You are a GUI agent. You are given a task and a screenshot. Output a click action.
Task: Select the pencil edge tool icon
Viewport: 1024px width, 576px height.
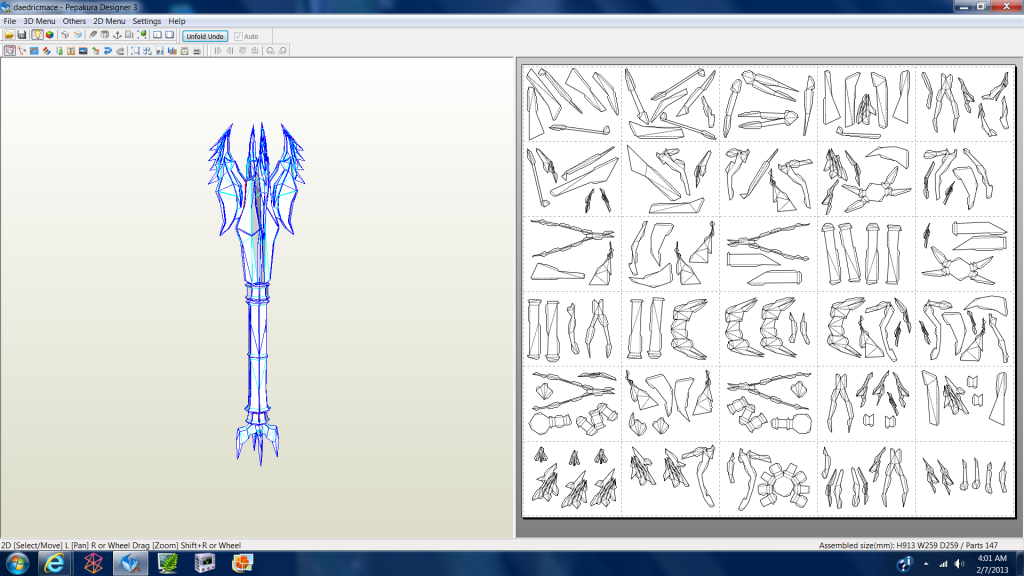pos(93,35)
